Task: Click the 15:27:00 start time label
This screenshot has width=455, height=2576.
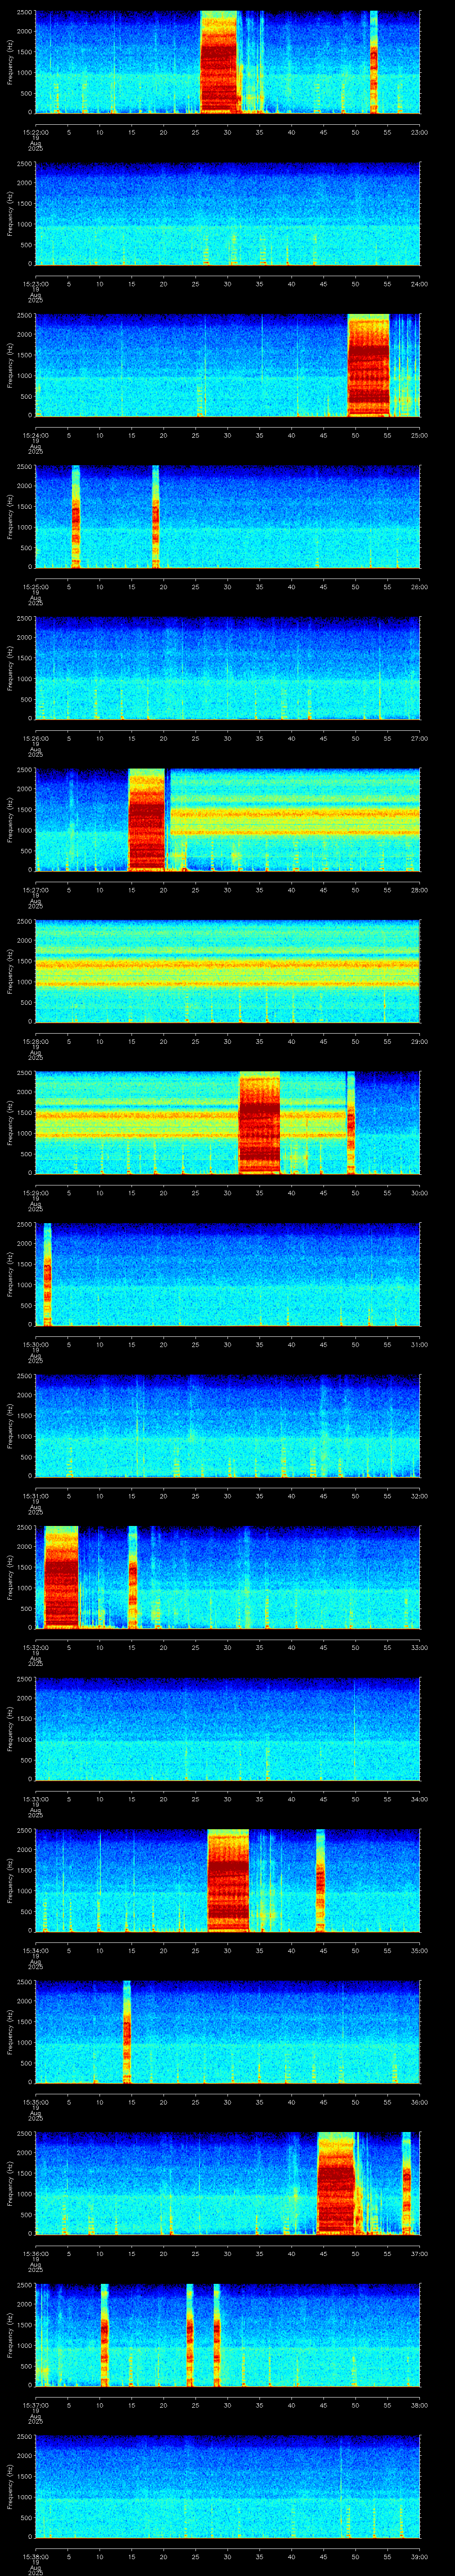Action: [x=35, y=890]
